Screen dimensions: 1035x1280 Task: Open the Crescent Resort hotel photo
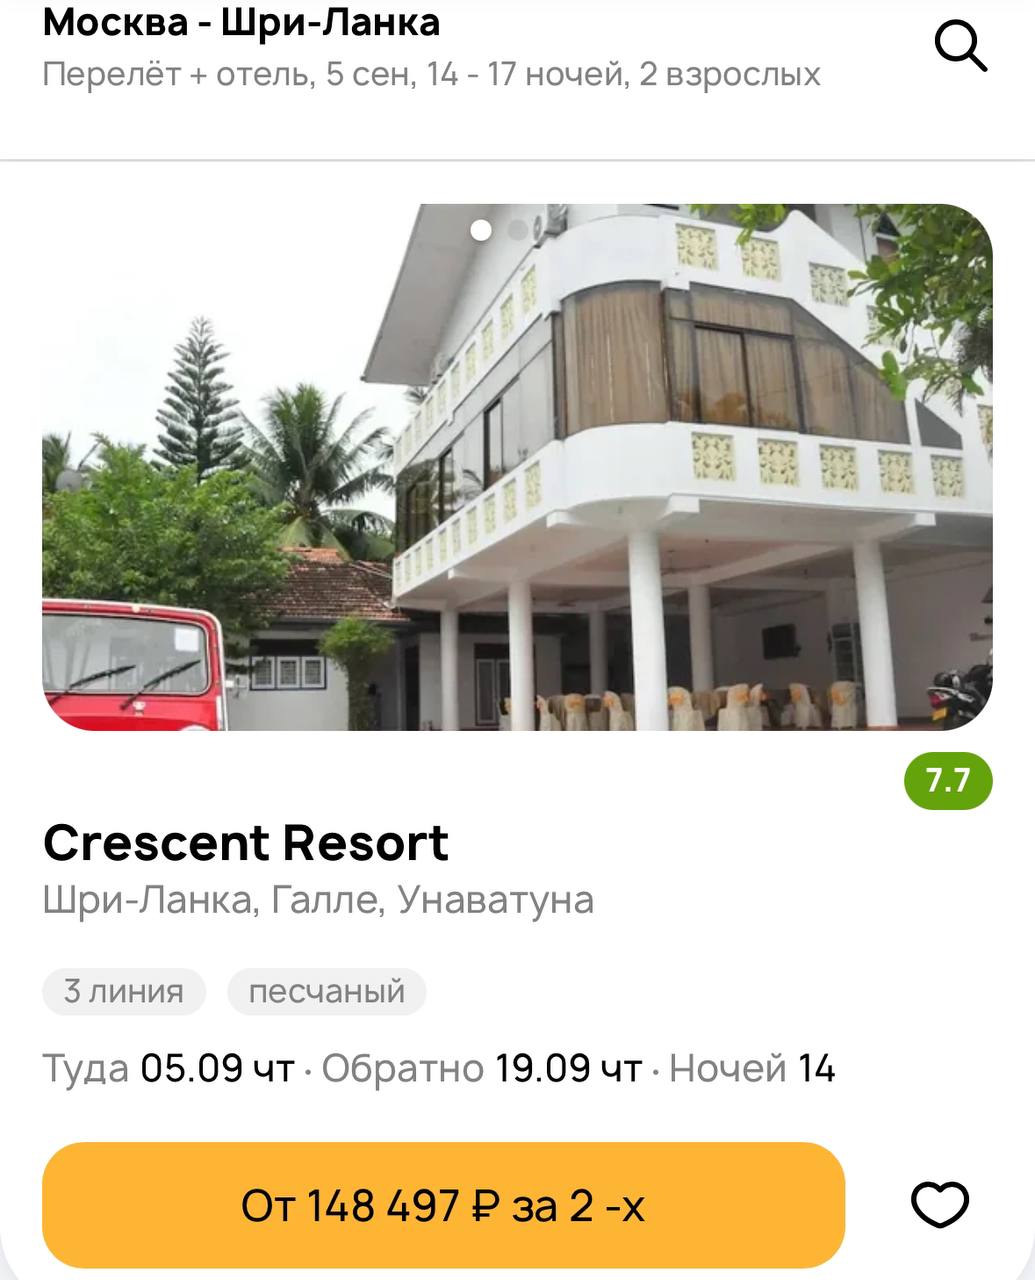click(x=517, y=467)
